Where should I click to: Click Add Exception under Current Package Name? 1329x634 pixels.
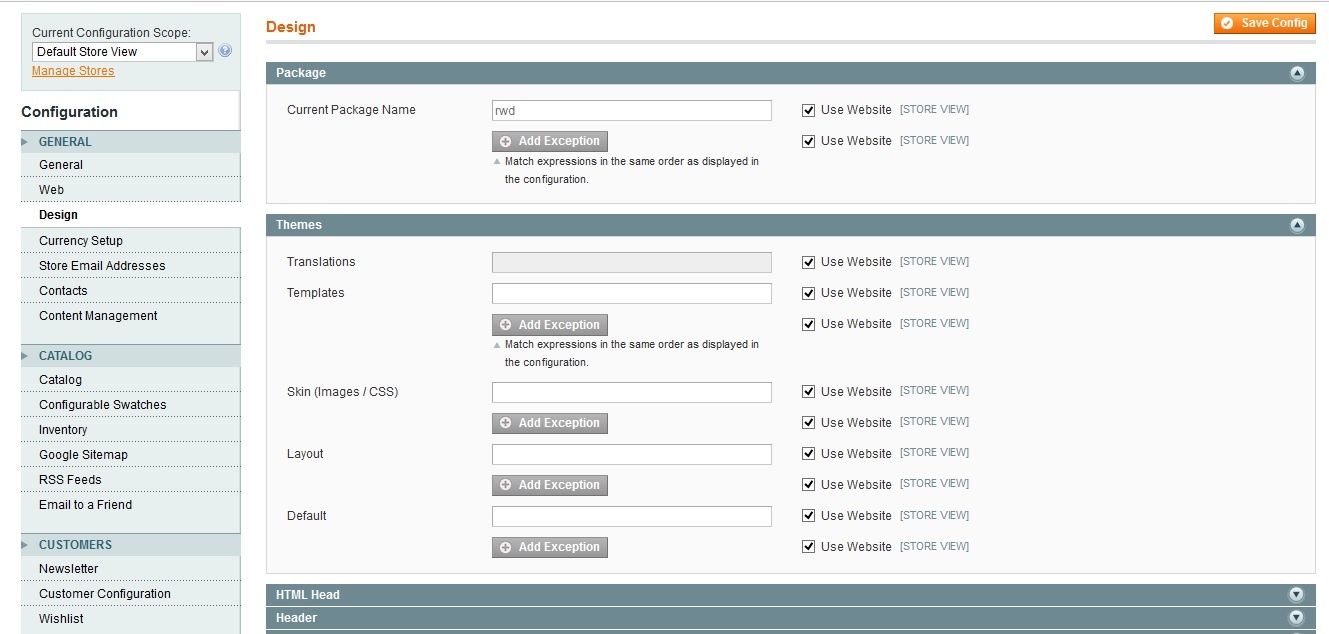pyautogui.click(x=550, y=142)
